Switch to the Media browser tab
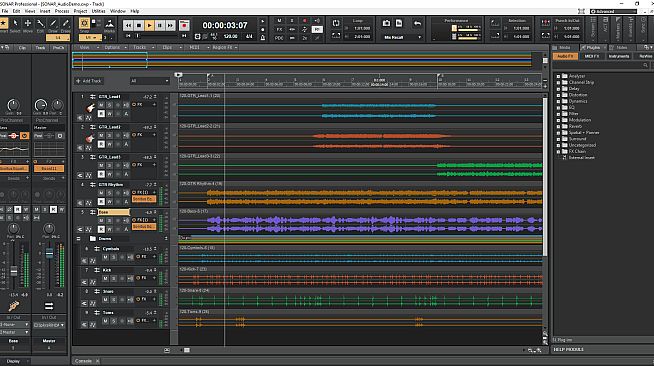 564,48
